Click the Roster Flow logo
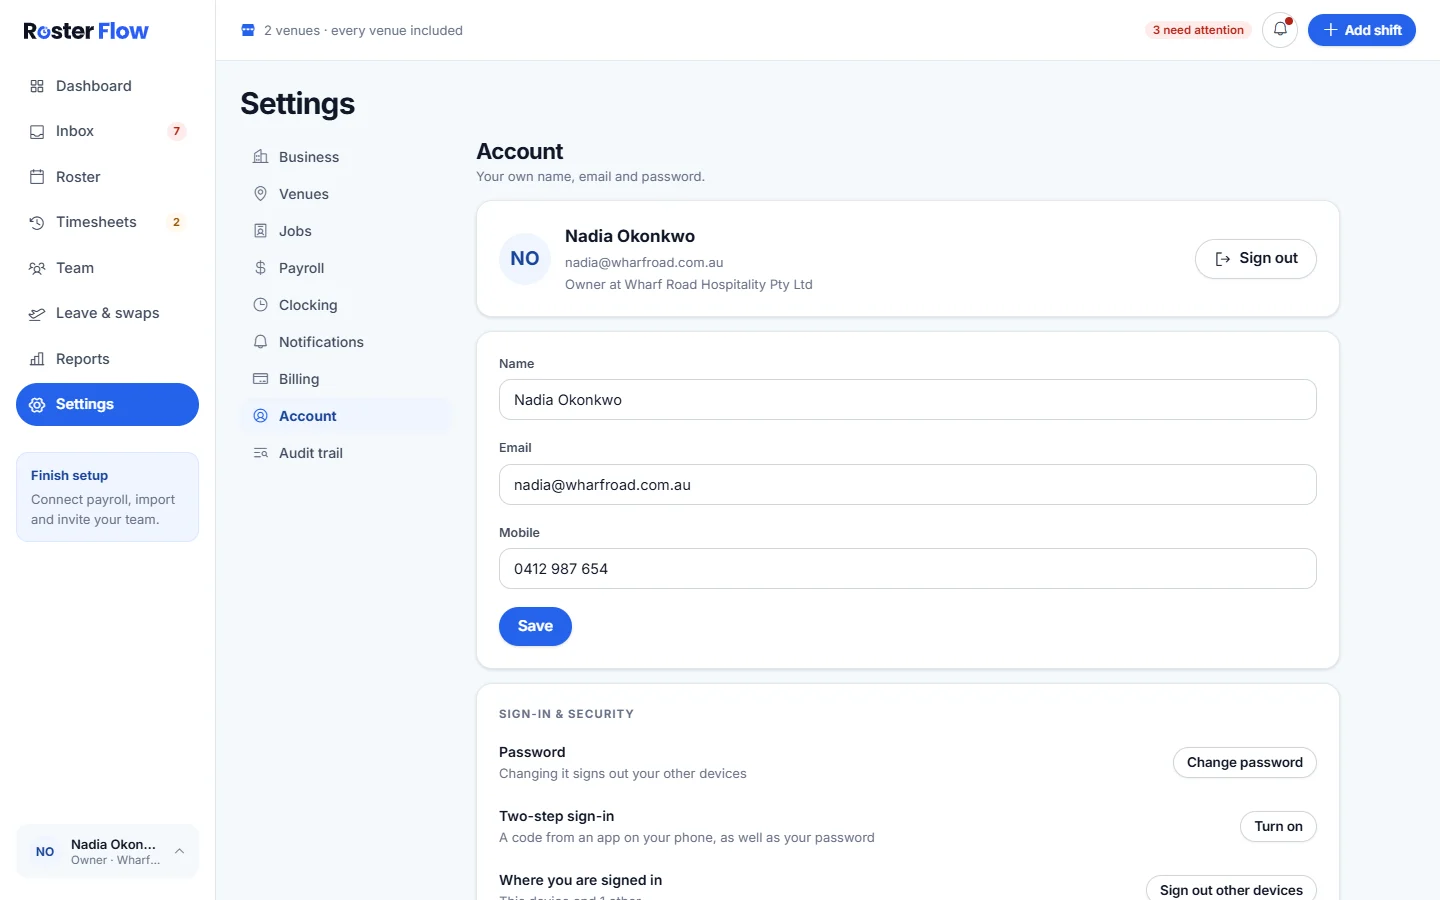The image size is (1440, 900). (x=86, y=31)
